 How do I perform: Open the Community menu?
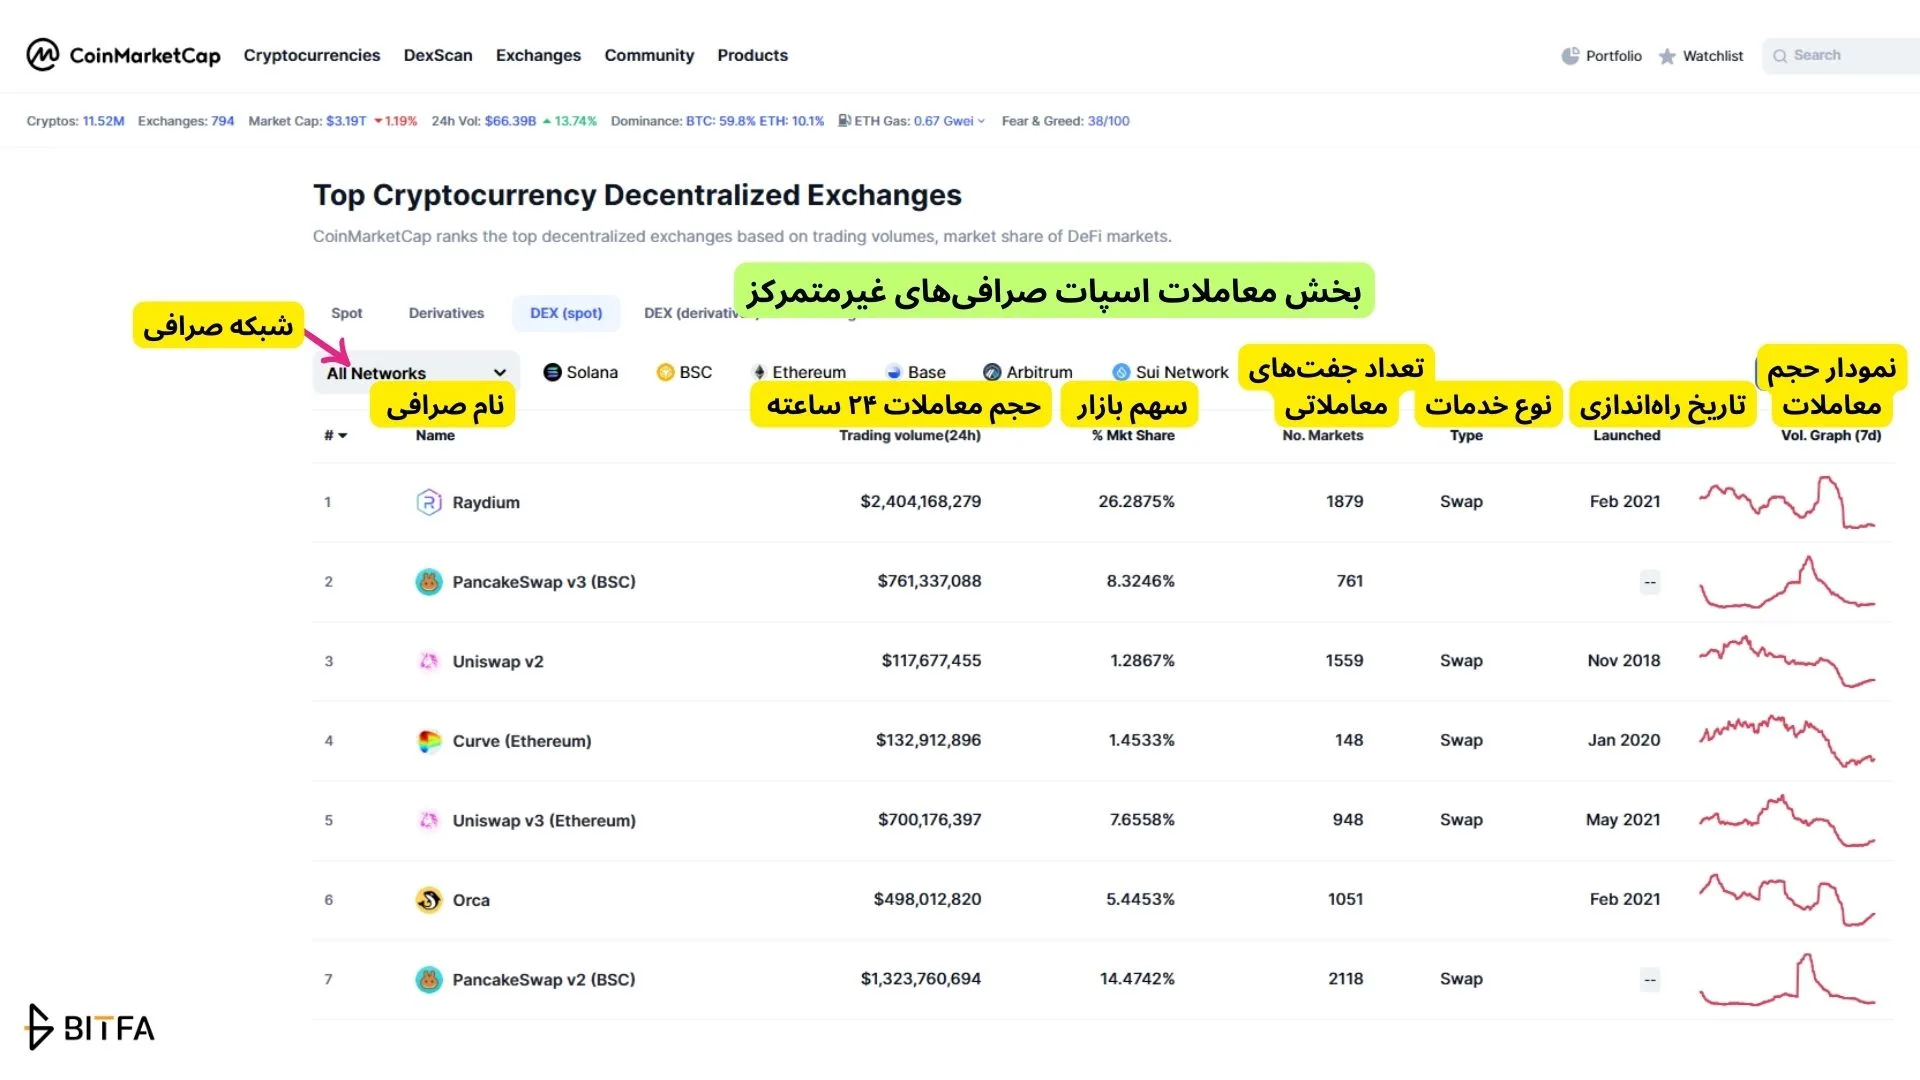point(649,55)
